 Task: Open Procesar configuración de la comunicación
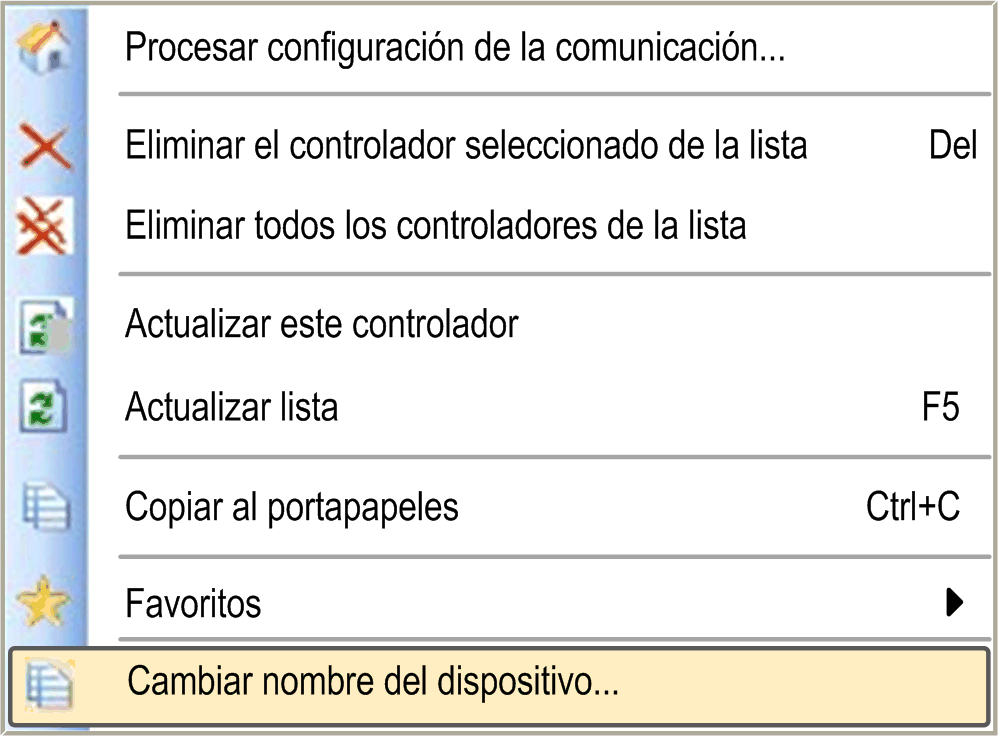[x=455, y=47]
